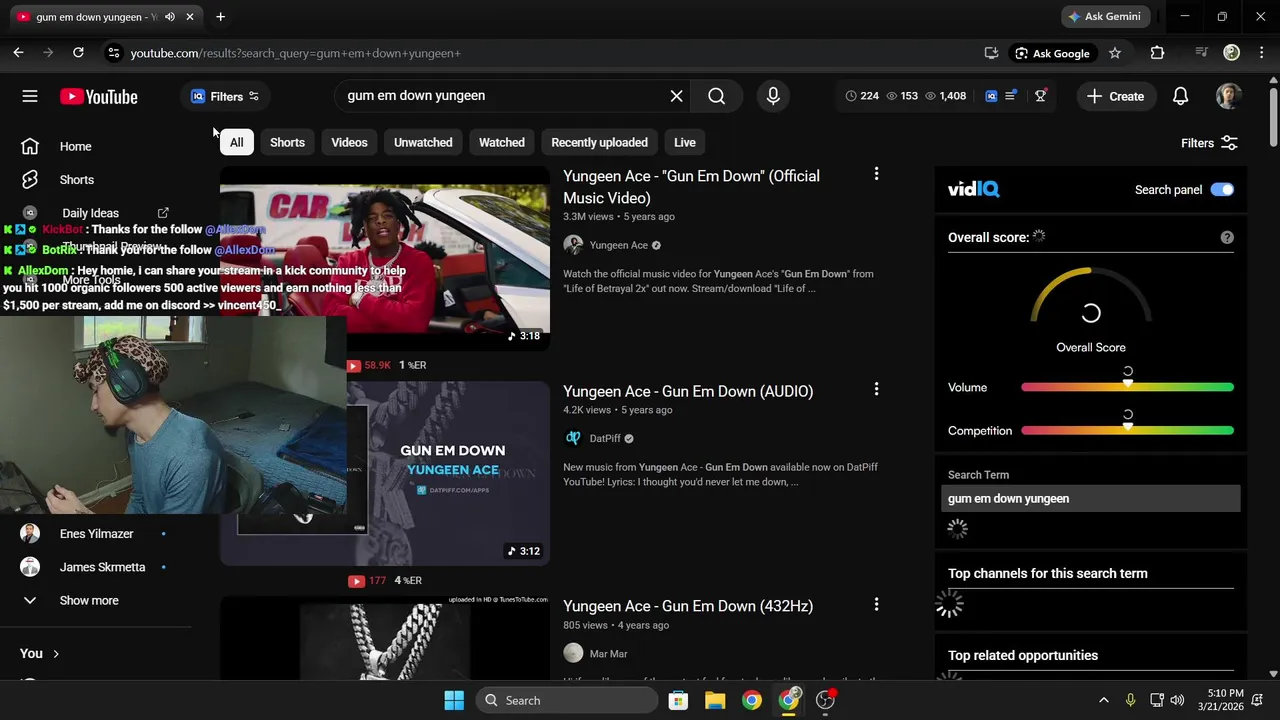Toggle the vidIQ Search panel switch
Screen dimensions: 1280x720
click(1222, 189)
